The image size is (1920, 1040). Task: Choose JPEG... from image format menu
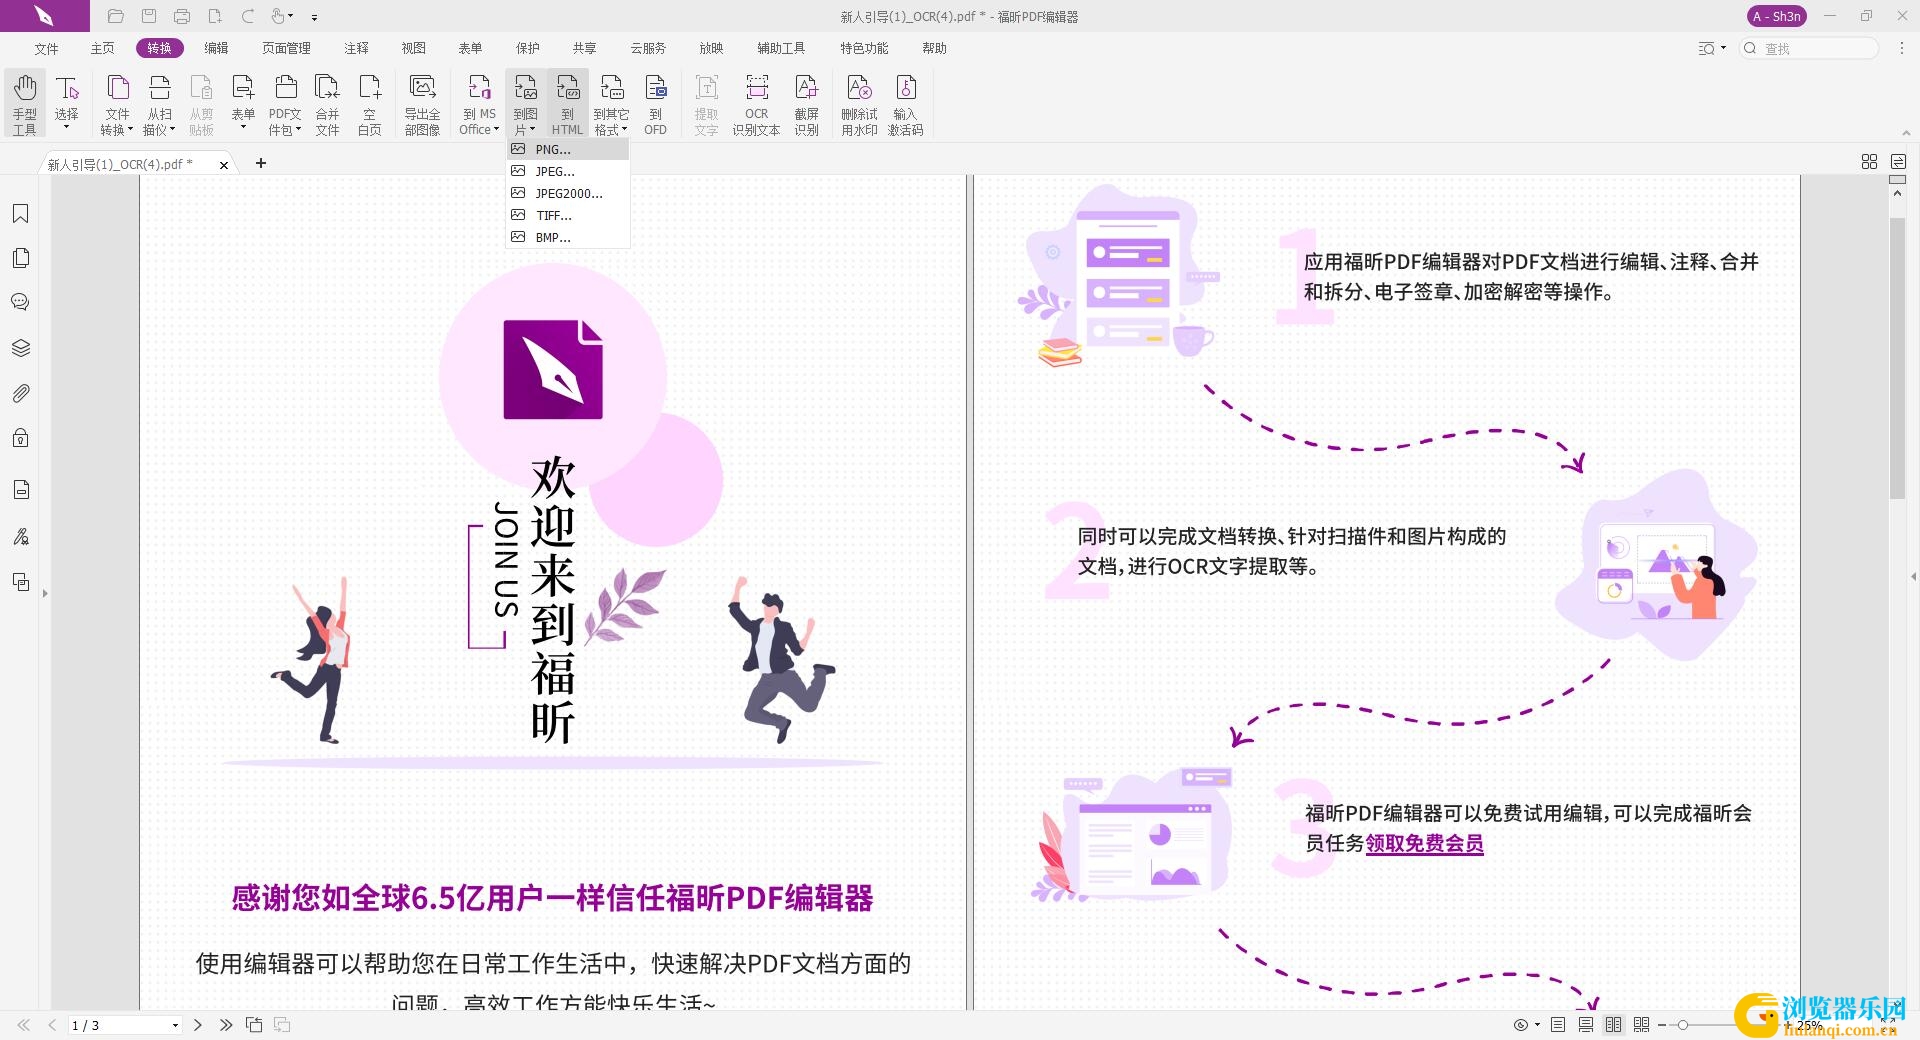click(x=568, y=171)
